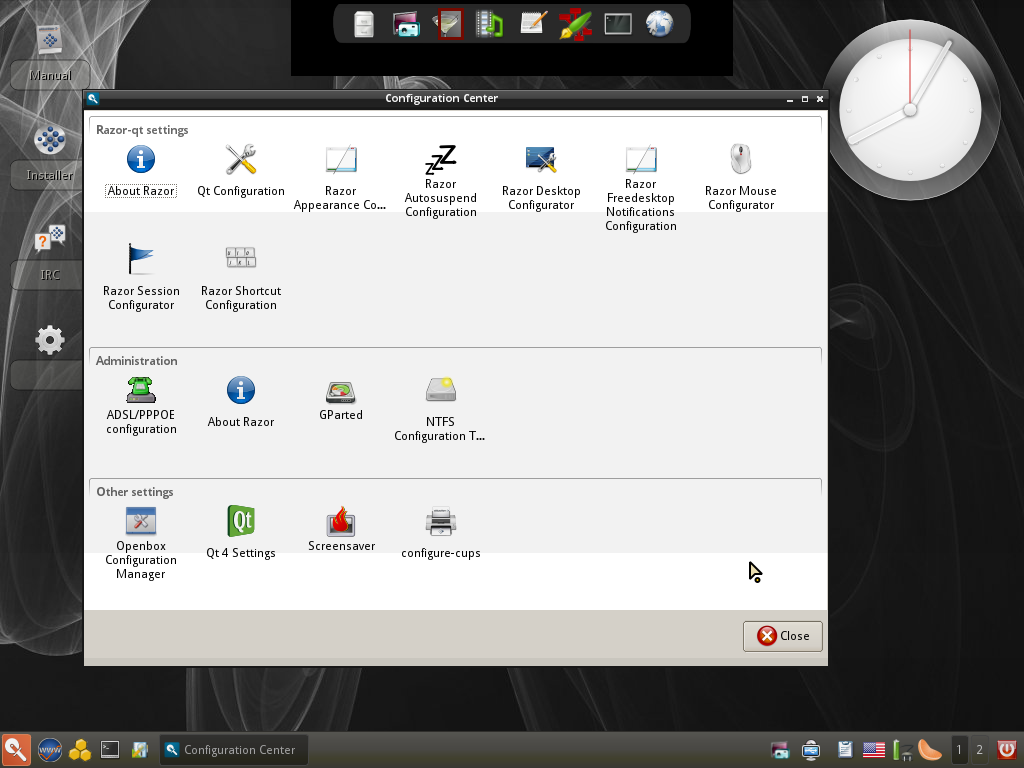Open Screensaver settings
Image resolution: width=1024 pixels, height=768 pixels.
pyautogui.click(x=341, y=530)
